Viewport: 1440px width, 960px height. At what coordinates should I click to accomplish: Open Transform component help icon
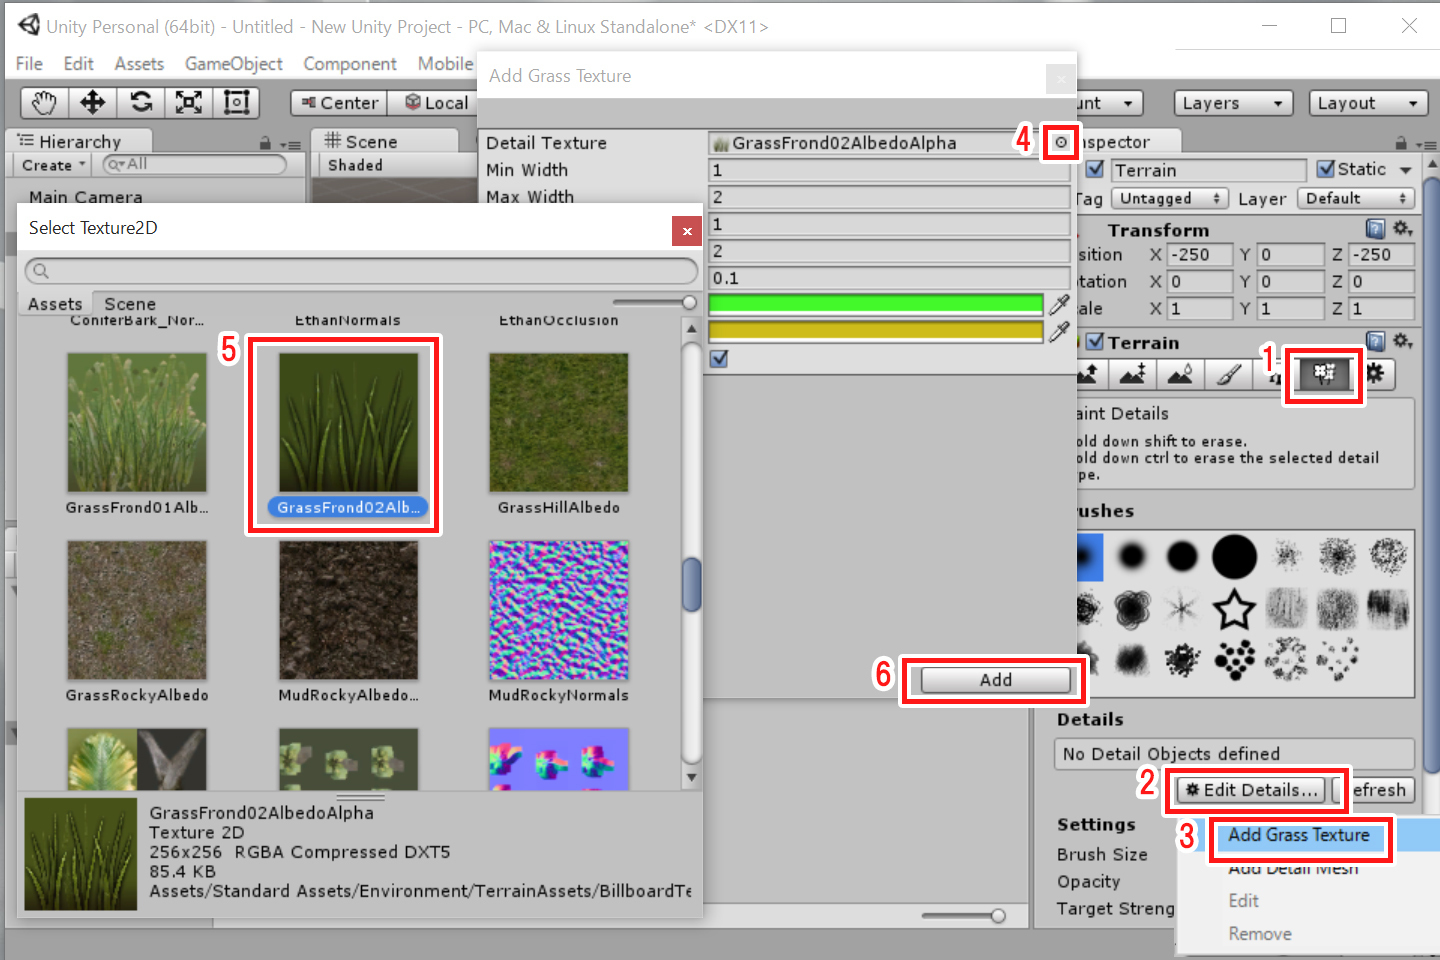(x=1375, y=229)
